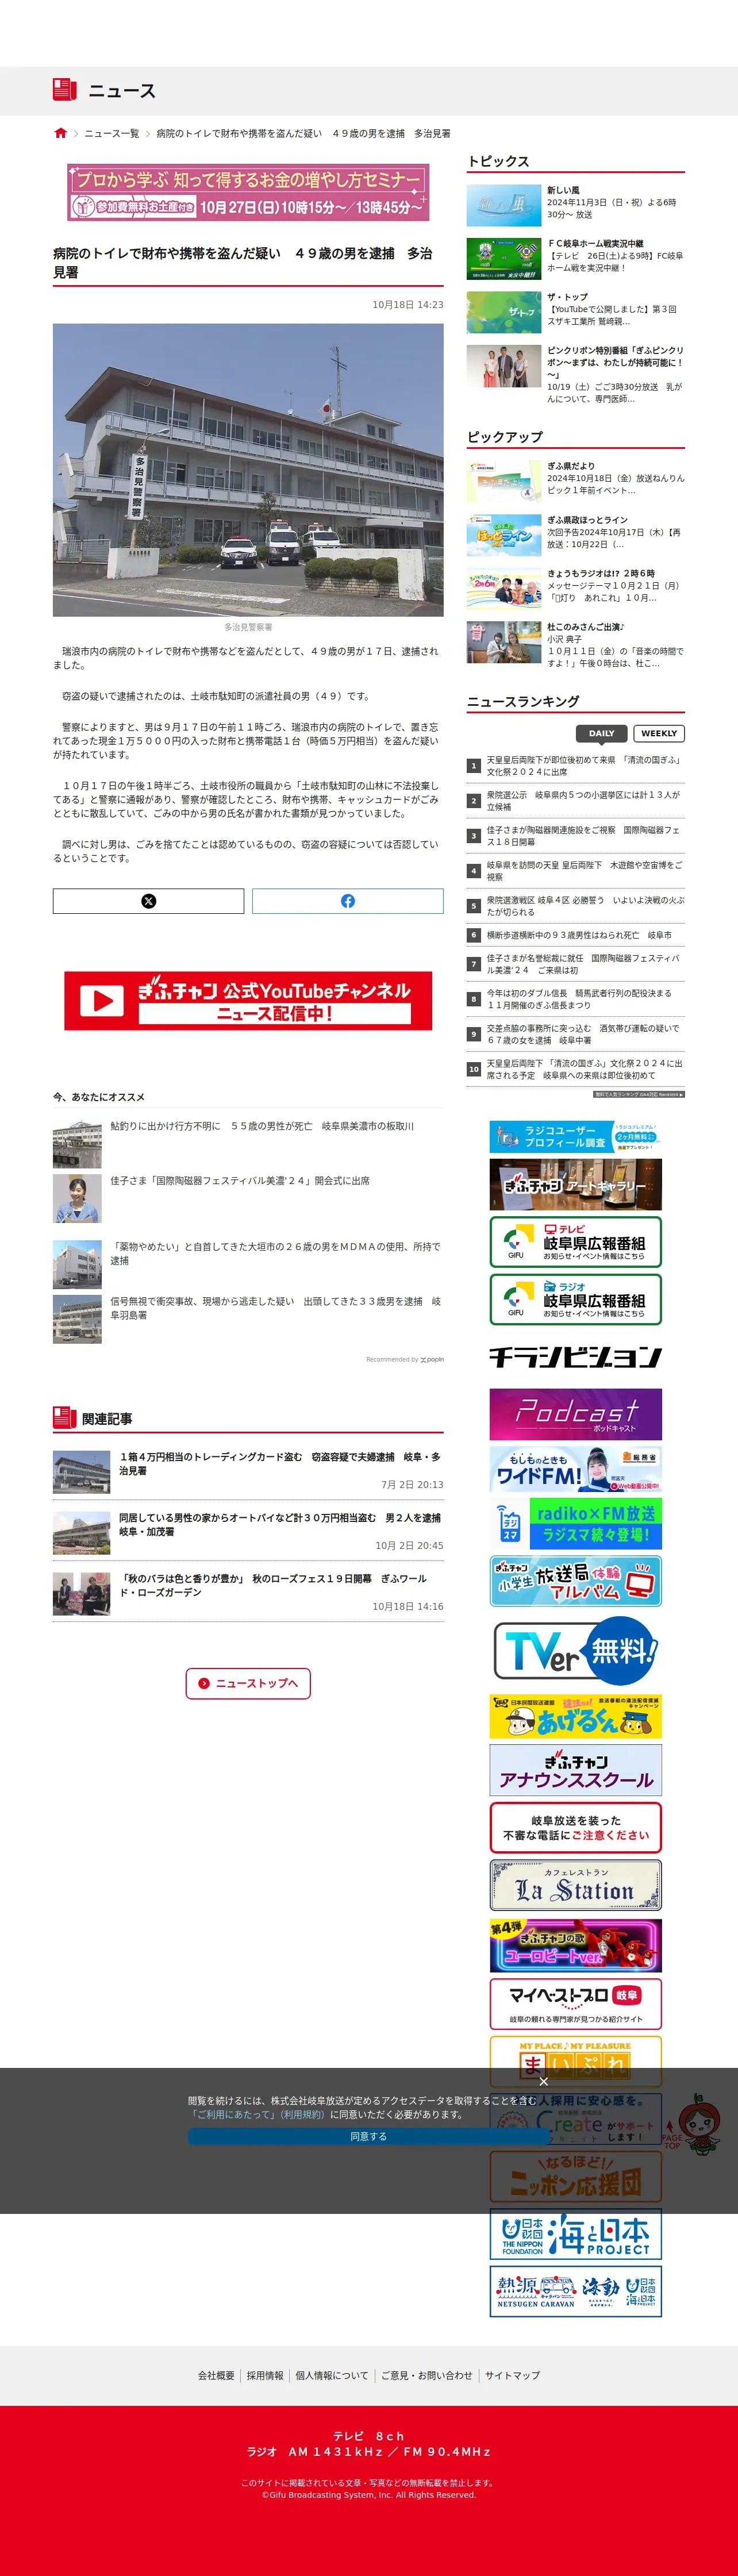The width and height of the screenshot is (738, 2576).
Task: Open ぎふチャン アナウンススクール banner
Action: pos(575,1770)
